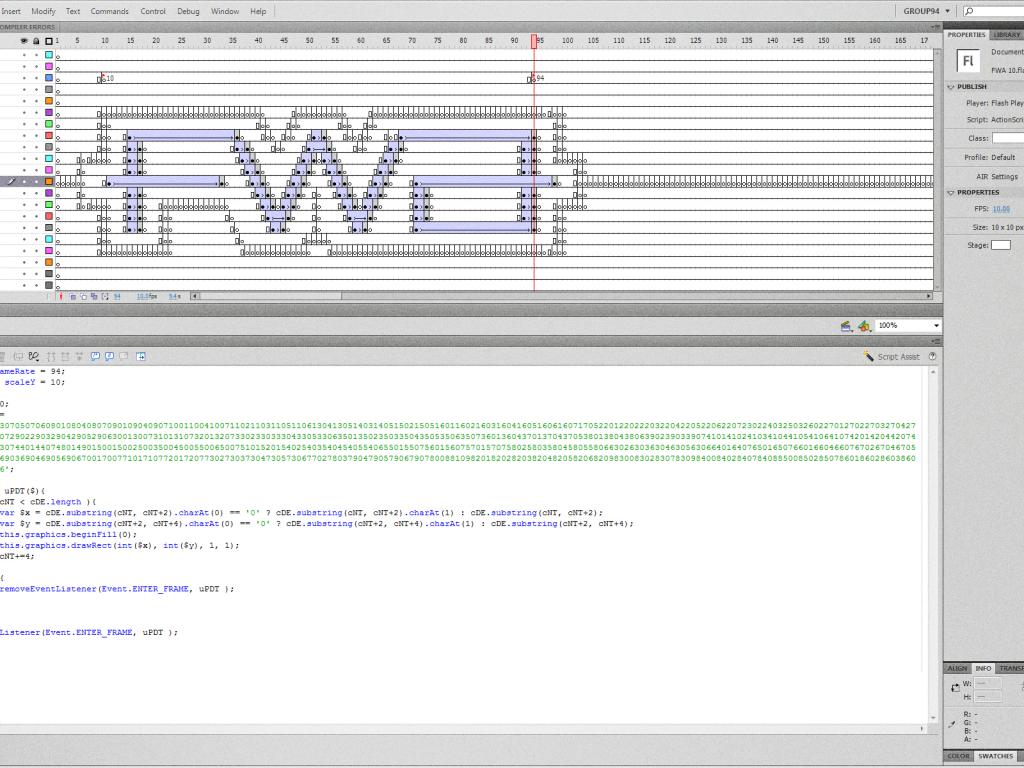This screenshot has height=768, width=1024.
Task: Click inside the Class input field
Action: pyautogui.click(x=1007, y=138)
